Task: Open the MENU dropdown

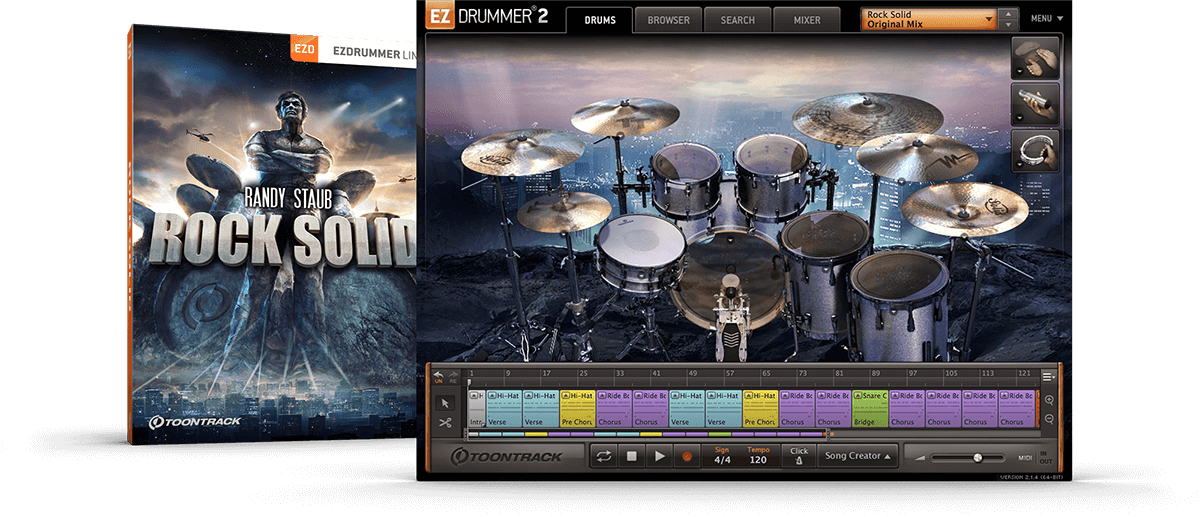Action: (1046, 18)
